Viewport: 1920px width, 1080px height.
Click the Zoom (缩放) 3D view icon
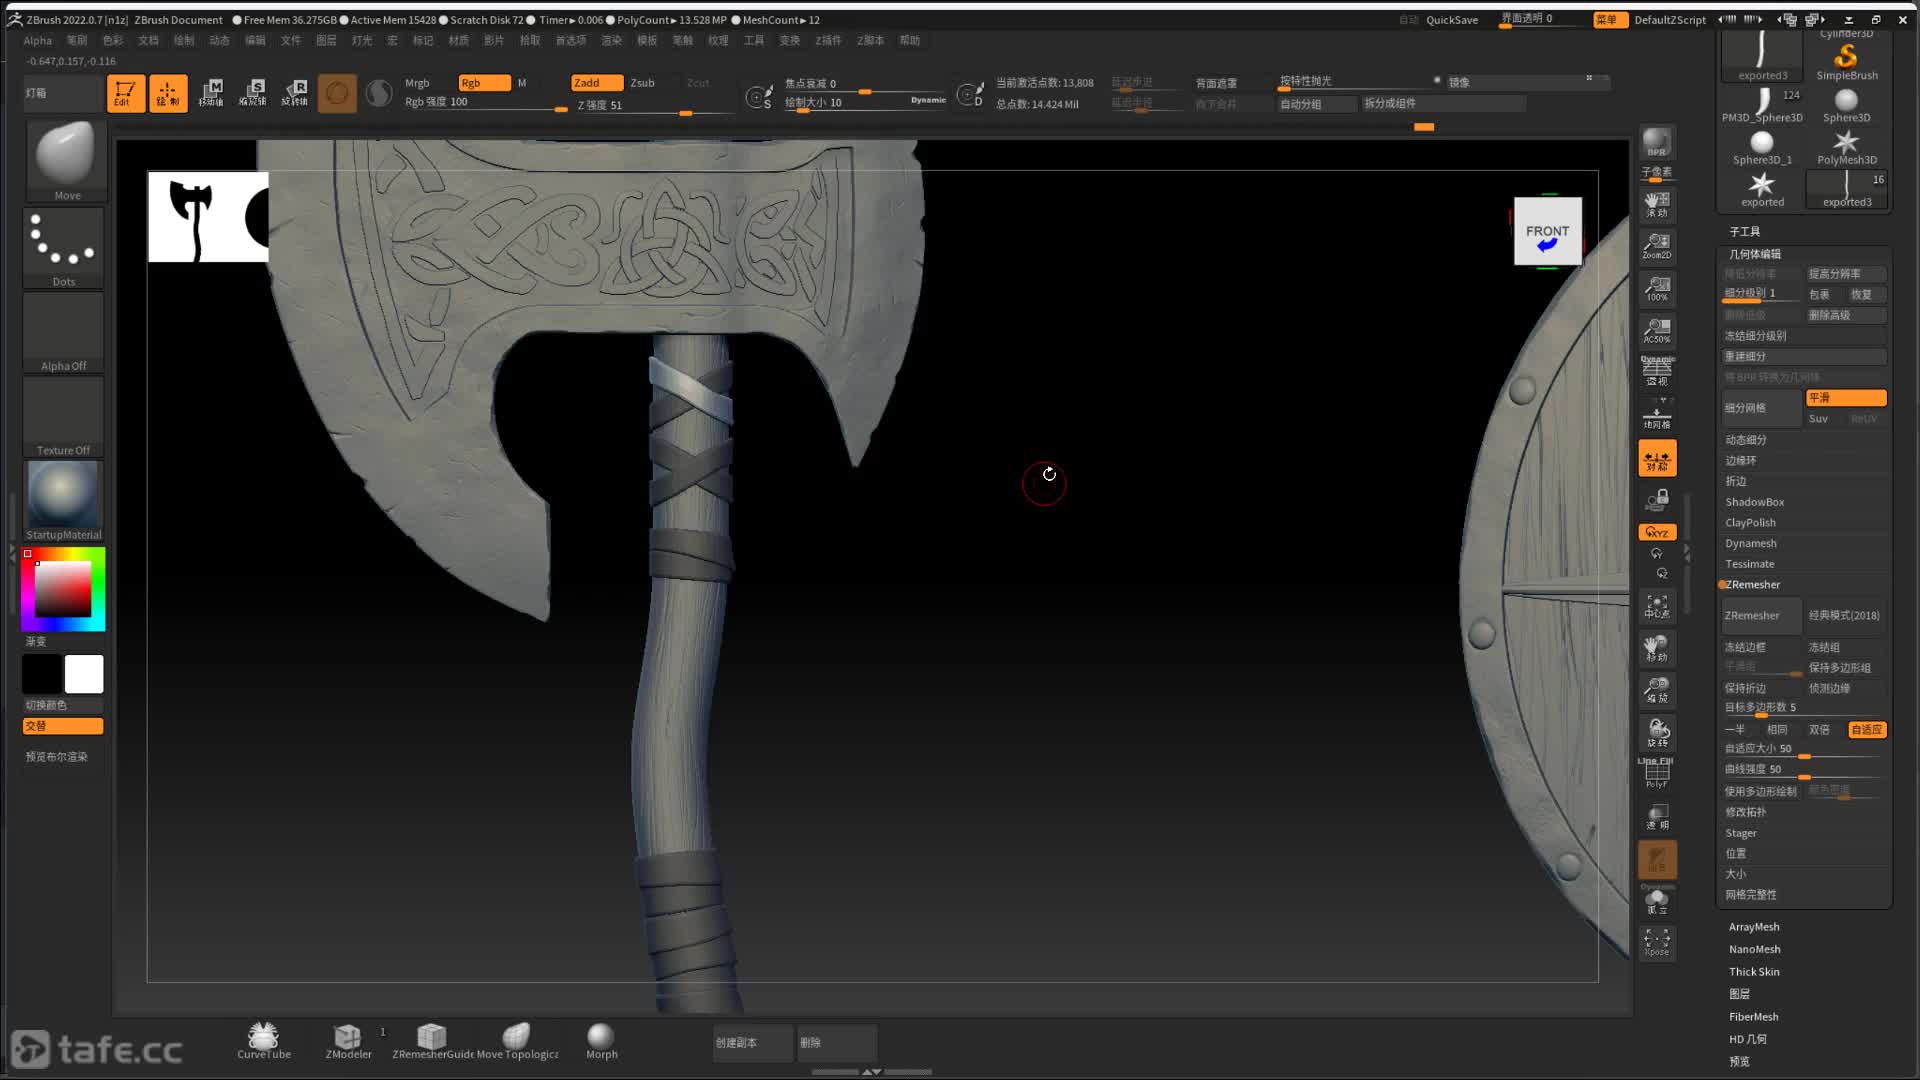click(1657, 690)
